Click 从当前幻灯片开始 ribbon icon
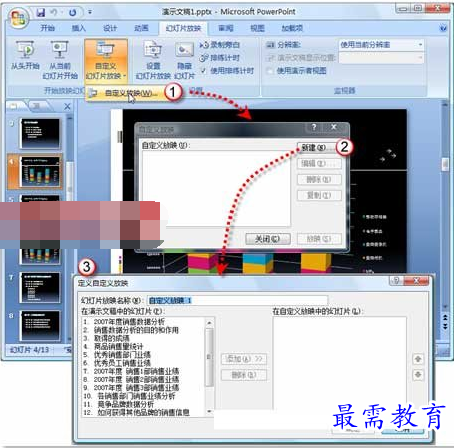 coord(60,60)
